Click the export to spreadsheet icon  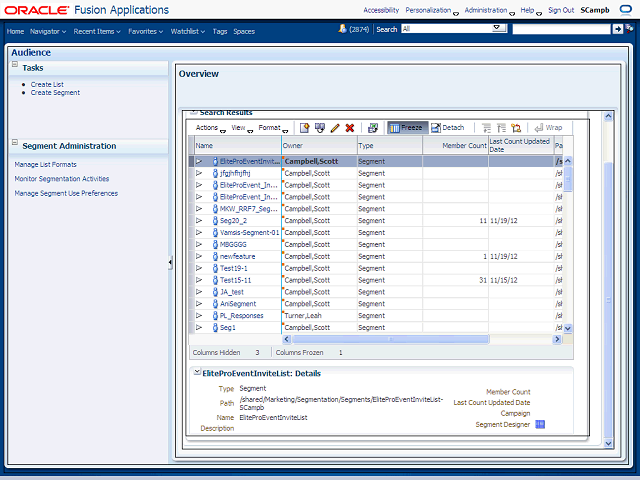(373, 128)
